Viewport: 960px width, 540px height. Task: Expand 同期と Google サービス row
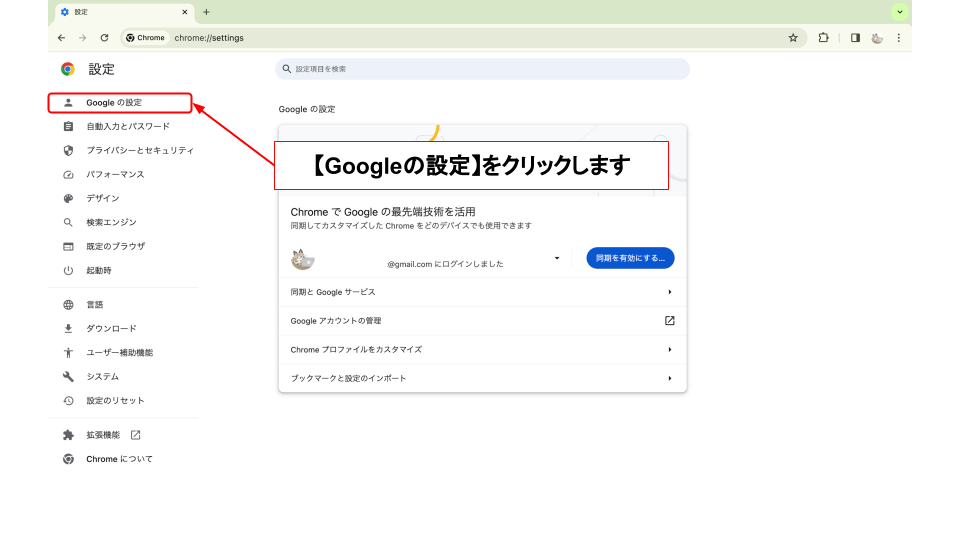coord(669,292)
